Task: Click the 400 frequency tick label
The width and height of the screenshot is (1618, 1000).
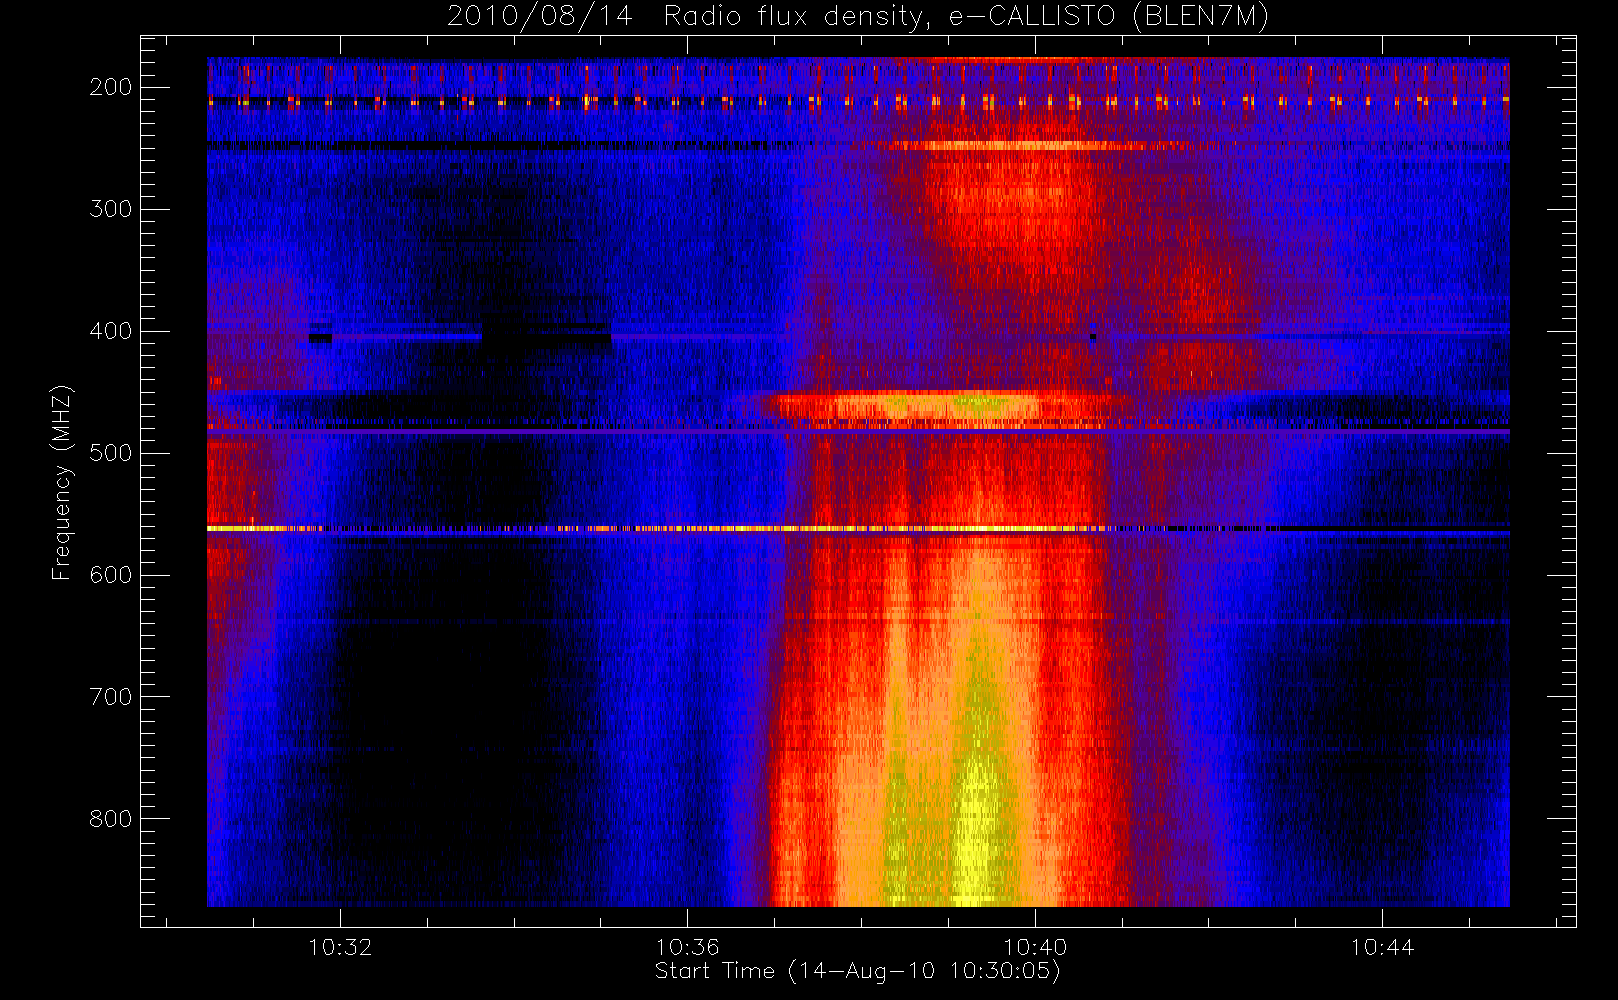Action: 110,331
